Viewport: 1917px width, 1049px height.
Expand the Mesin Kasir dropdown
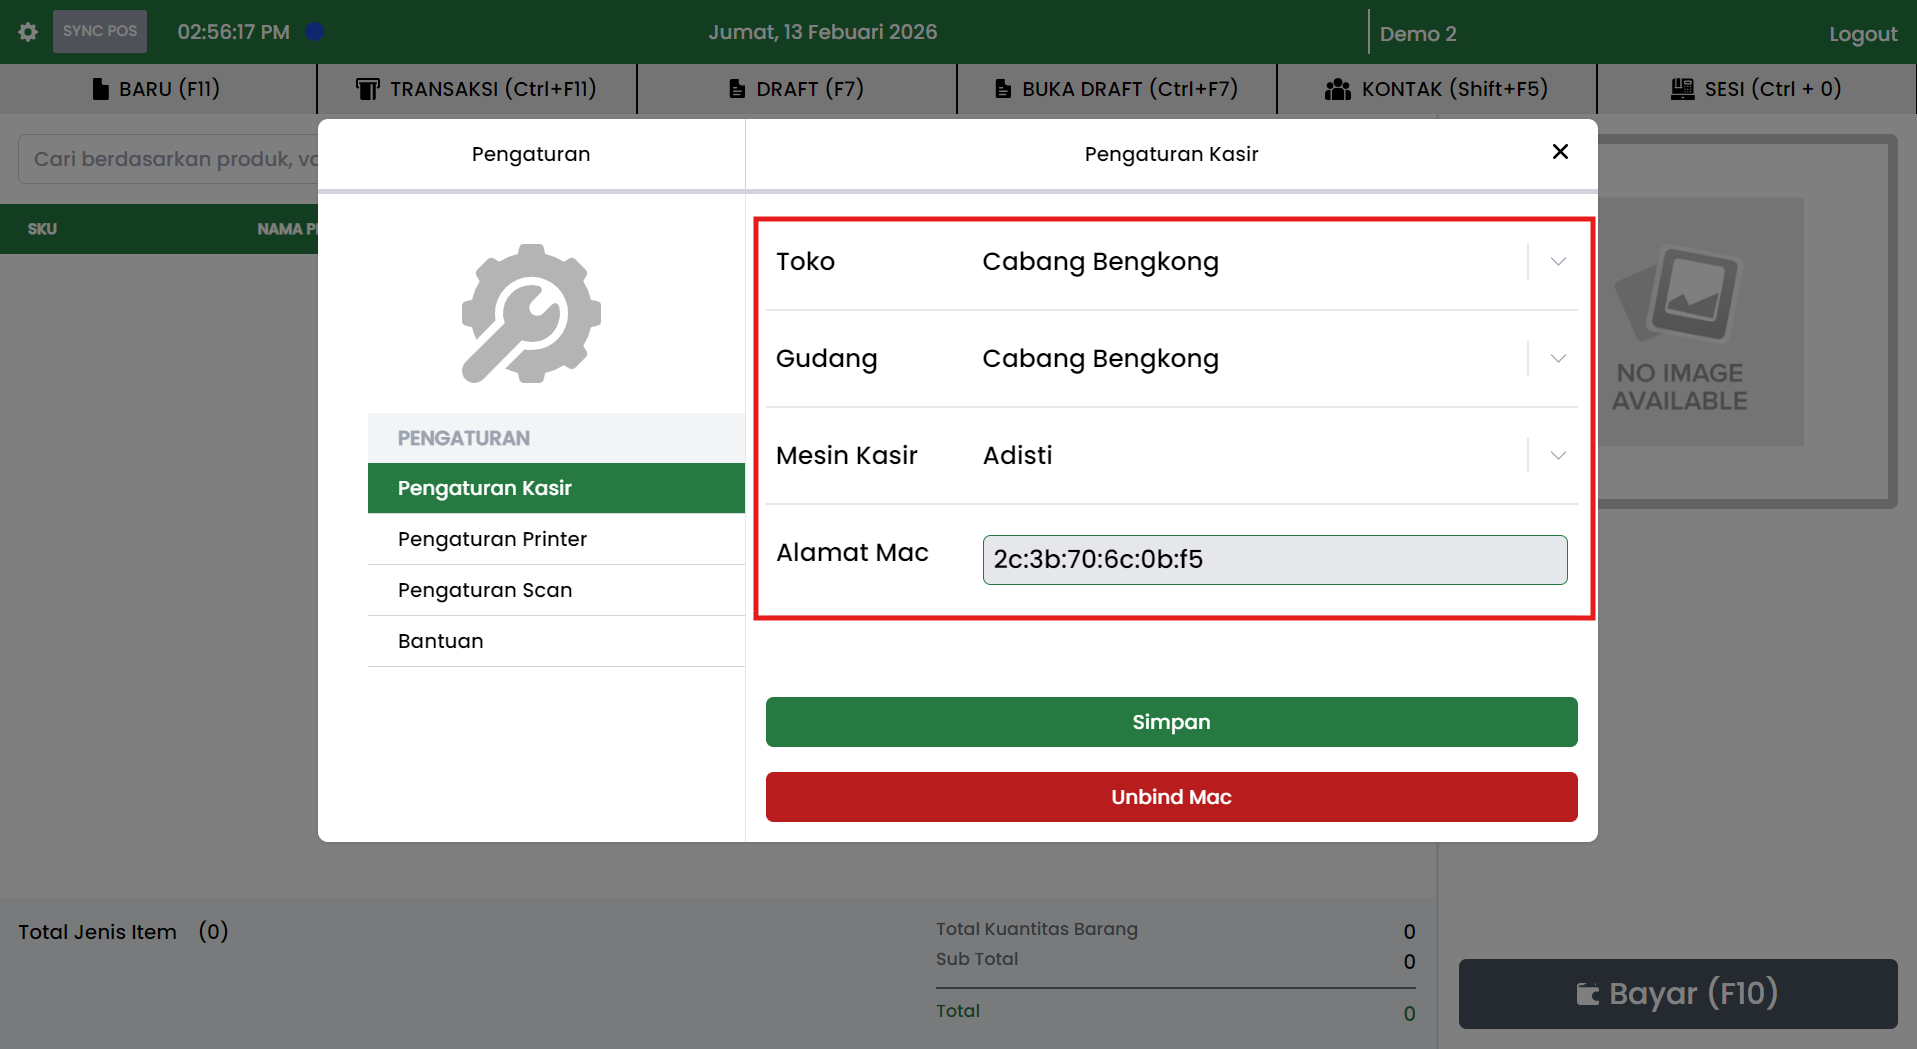point(1557,456)
